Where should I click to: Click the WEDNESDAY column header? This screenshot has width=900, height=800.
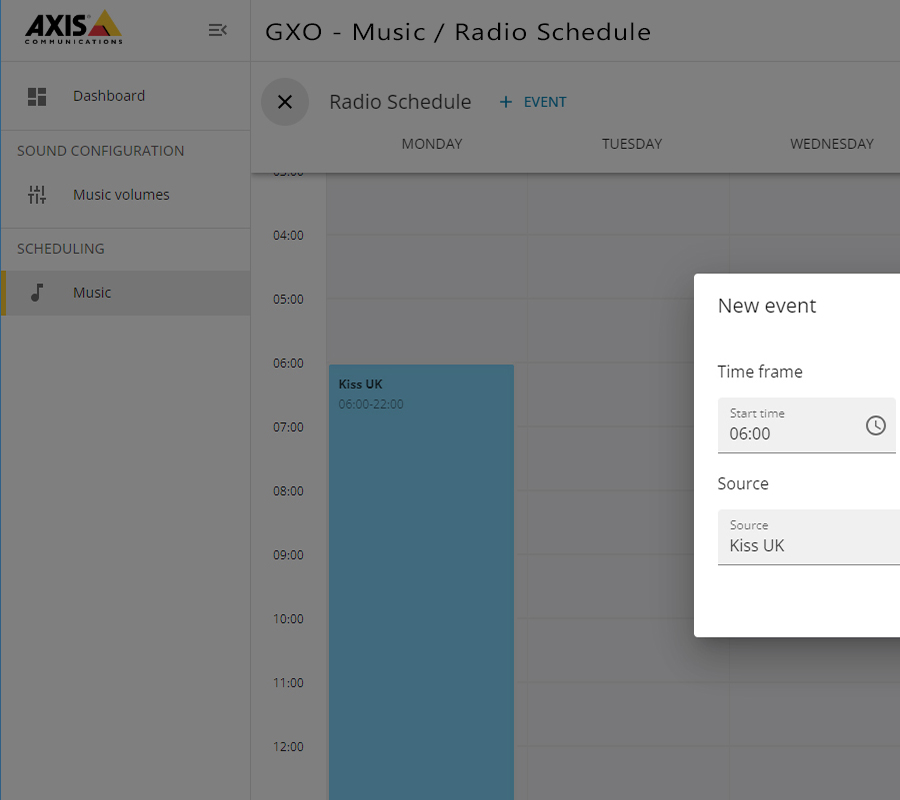831,144
